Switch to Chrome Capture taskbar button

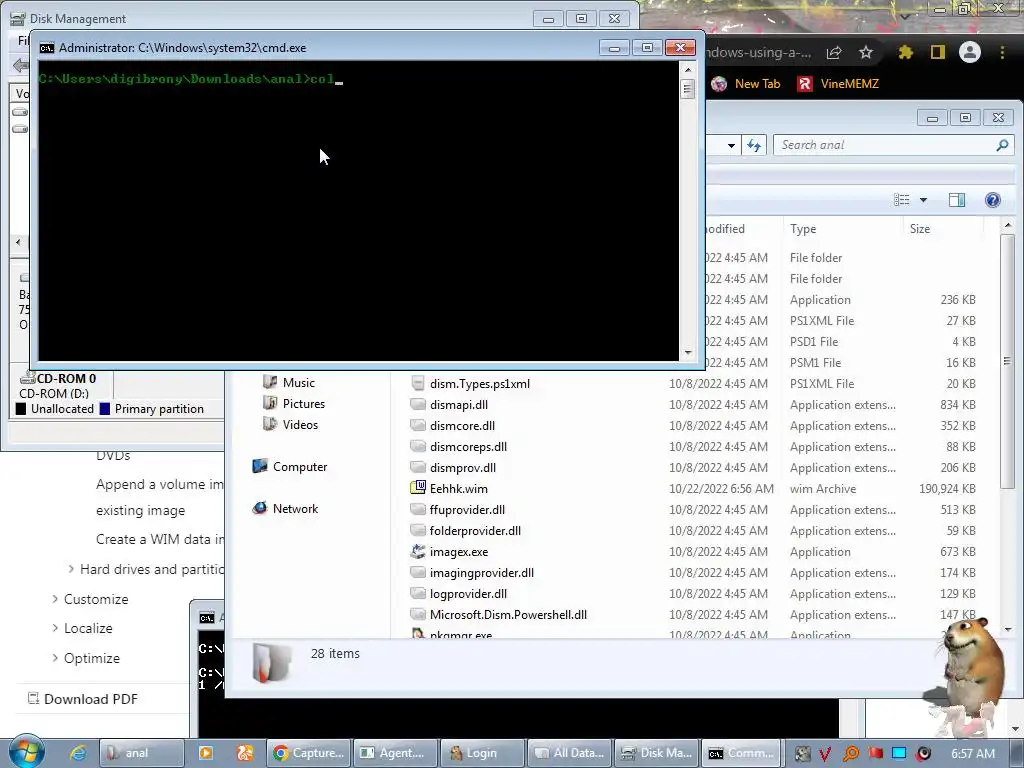pyautogui.click(x=308, y=753)
